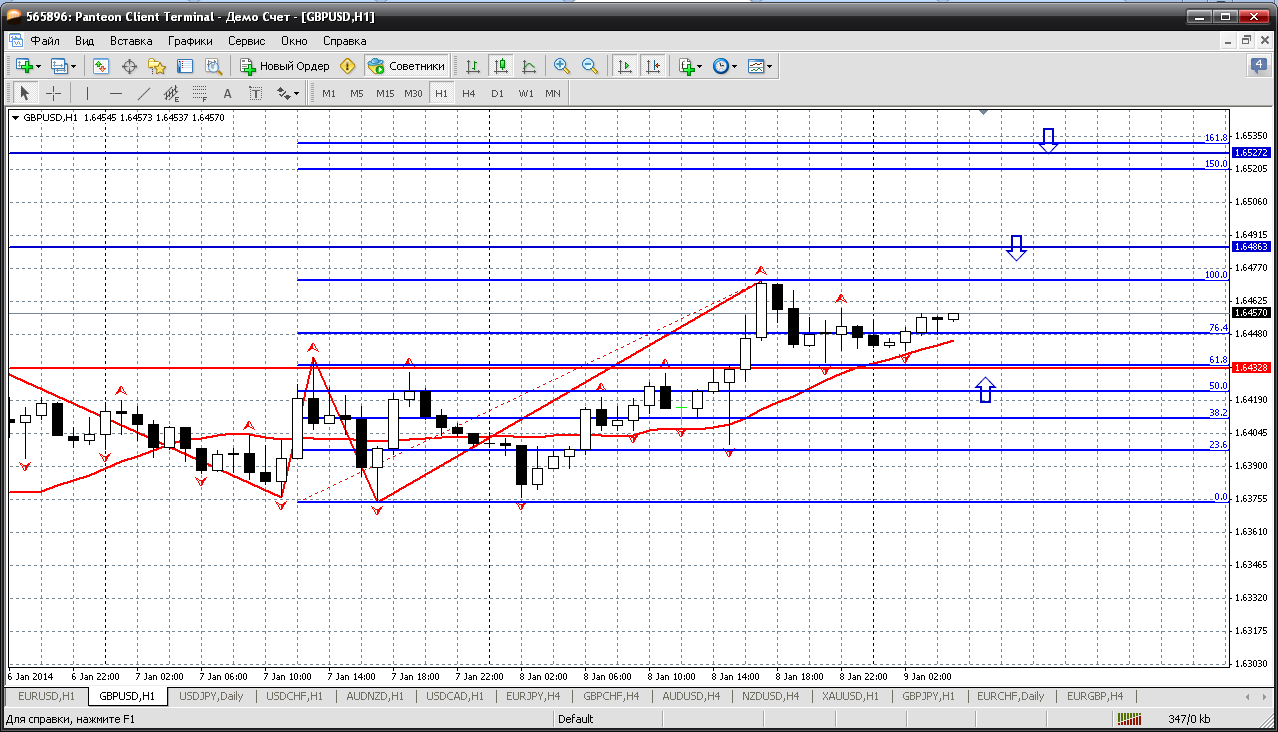Click the Zoom In magnifier icon
This screenshot has height=732, width=1278.
(x=562, y=66)
